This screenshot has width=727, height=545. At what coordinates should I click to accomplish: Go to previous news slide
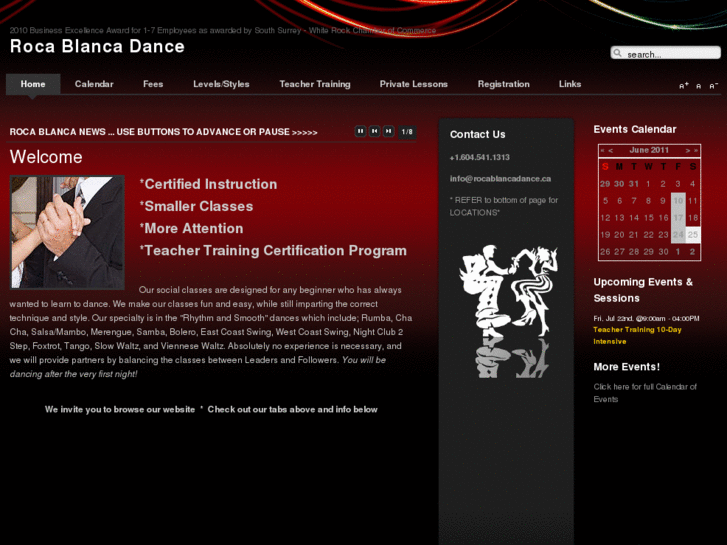[375, 132]
